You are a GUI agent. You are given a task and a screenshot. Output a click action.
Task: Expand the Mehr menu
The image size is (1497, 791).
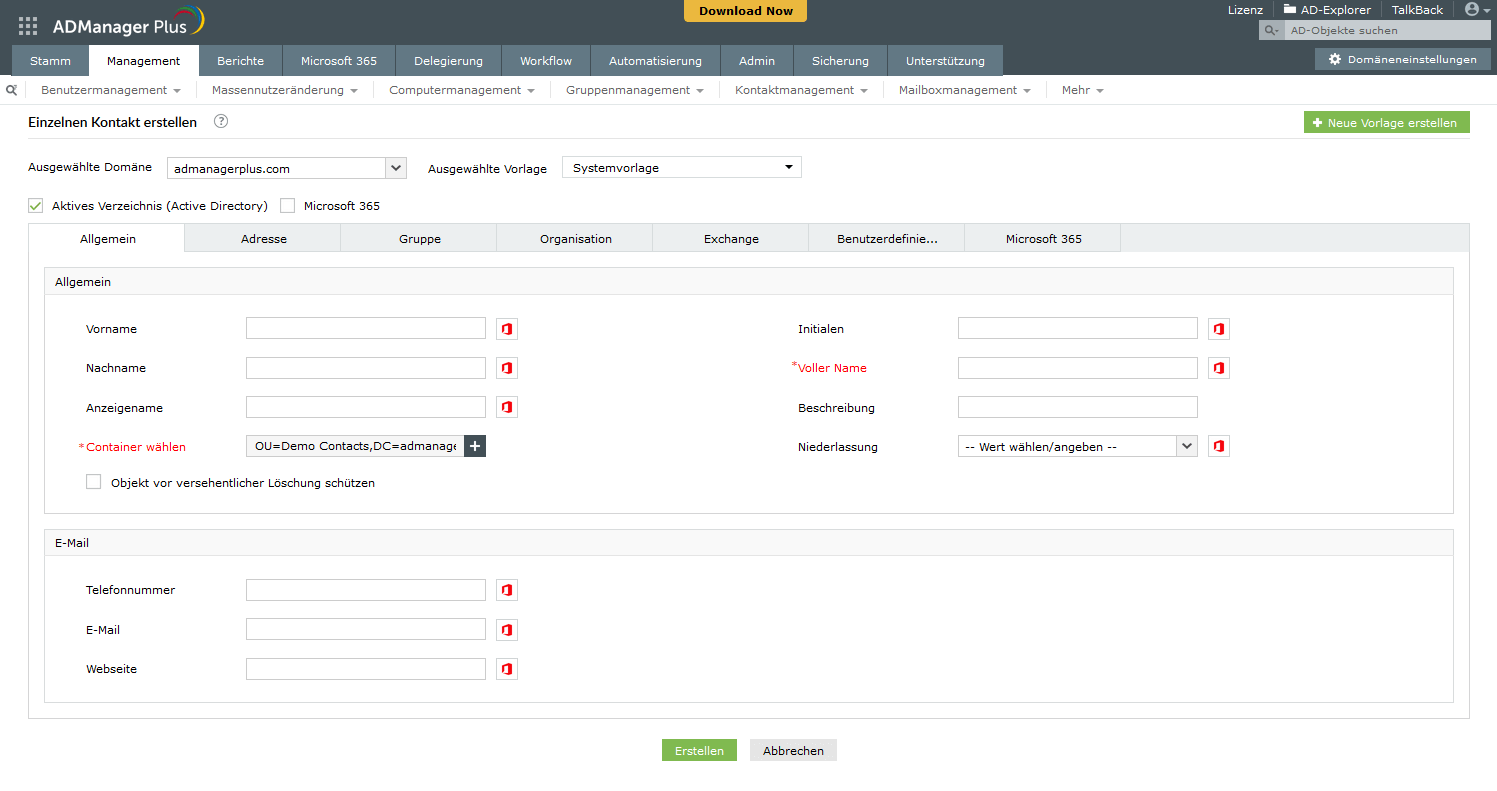point(1083,90)
